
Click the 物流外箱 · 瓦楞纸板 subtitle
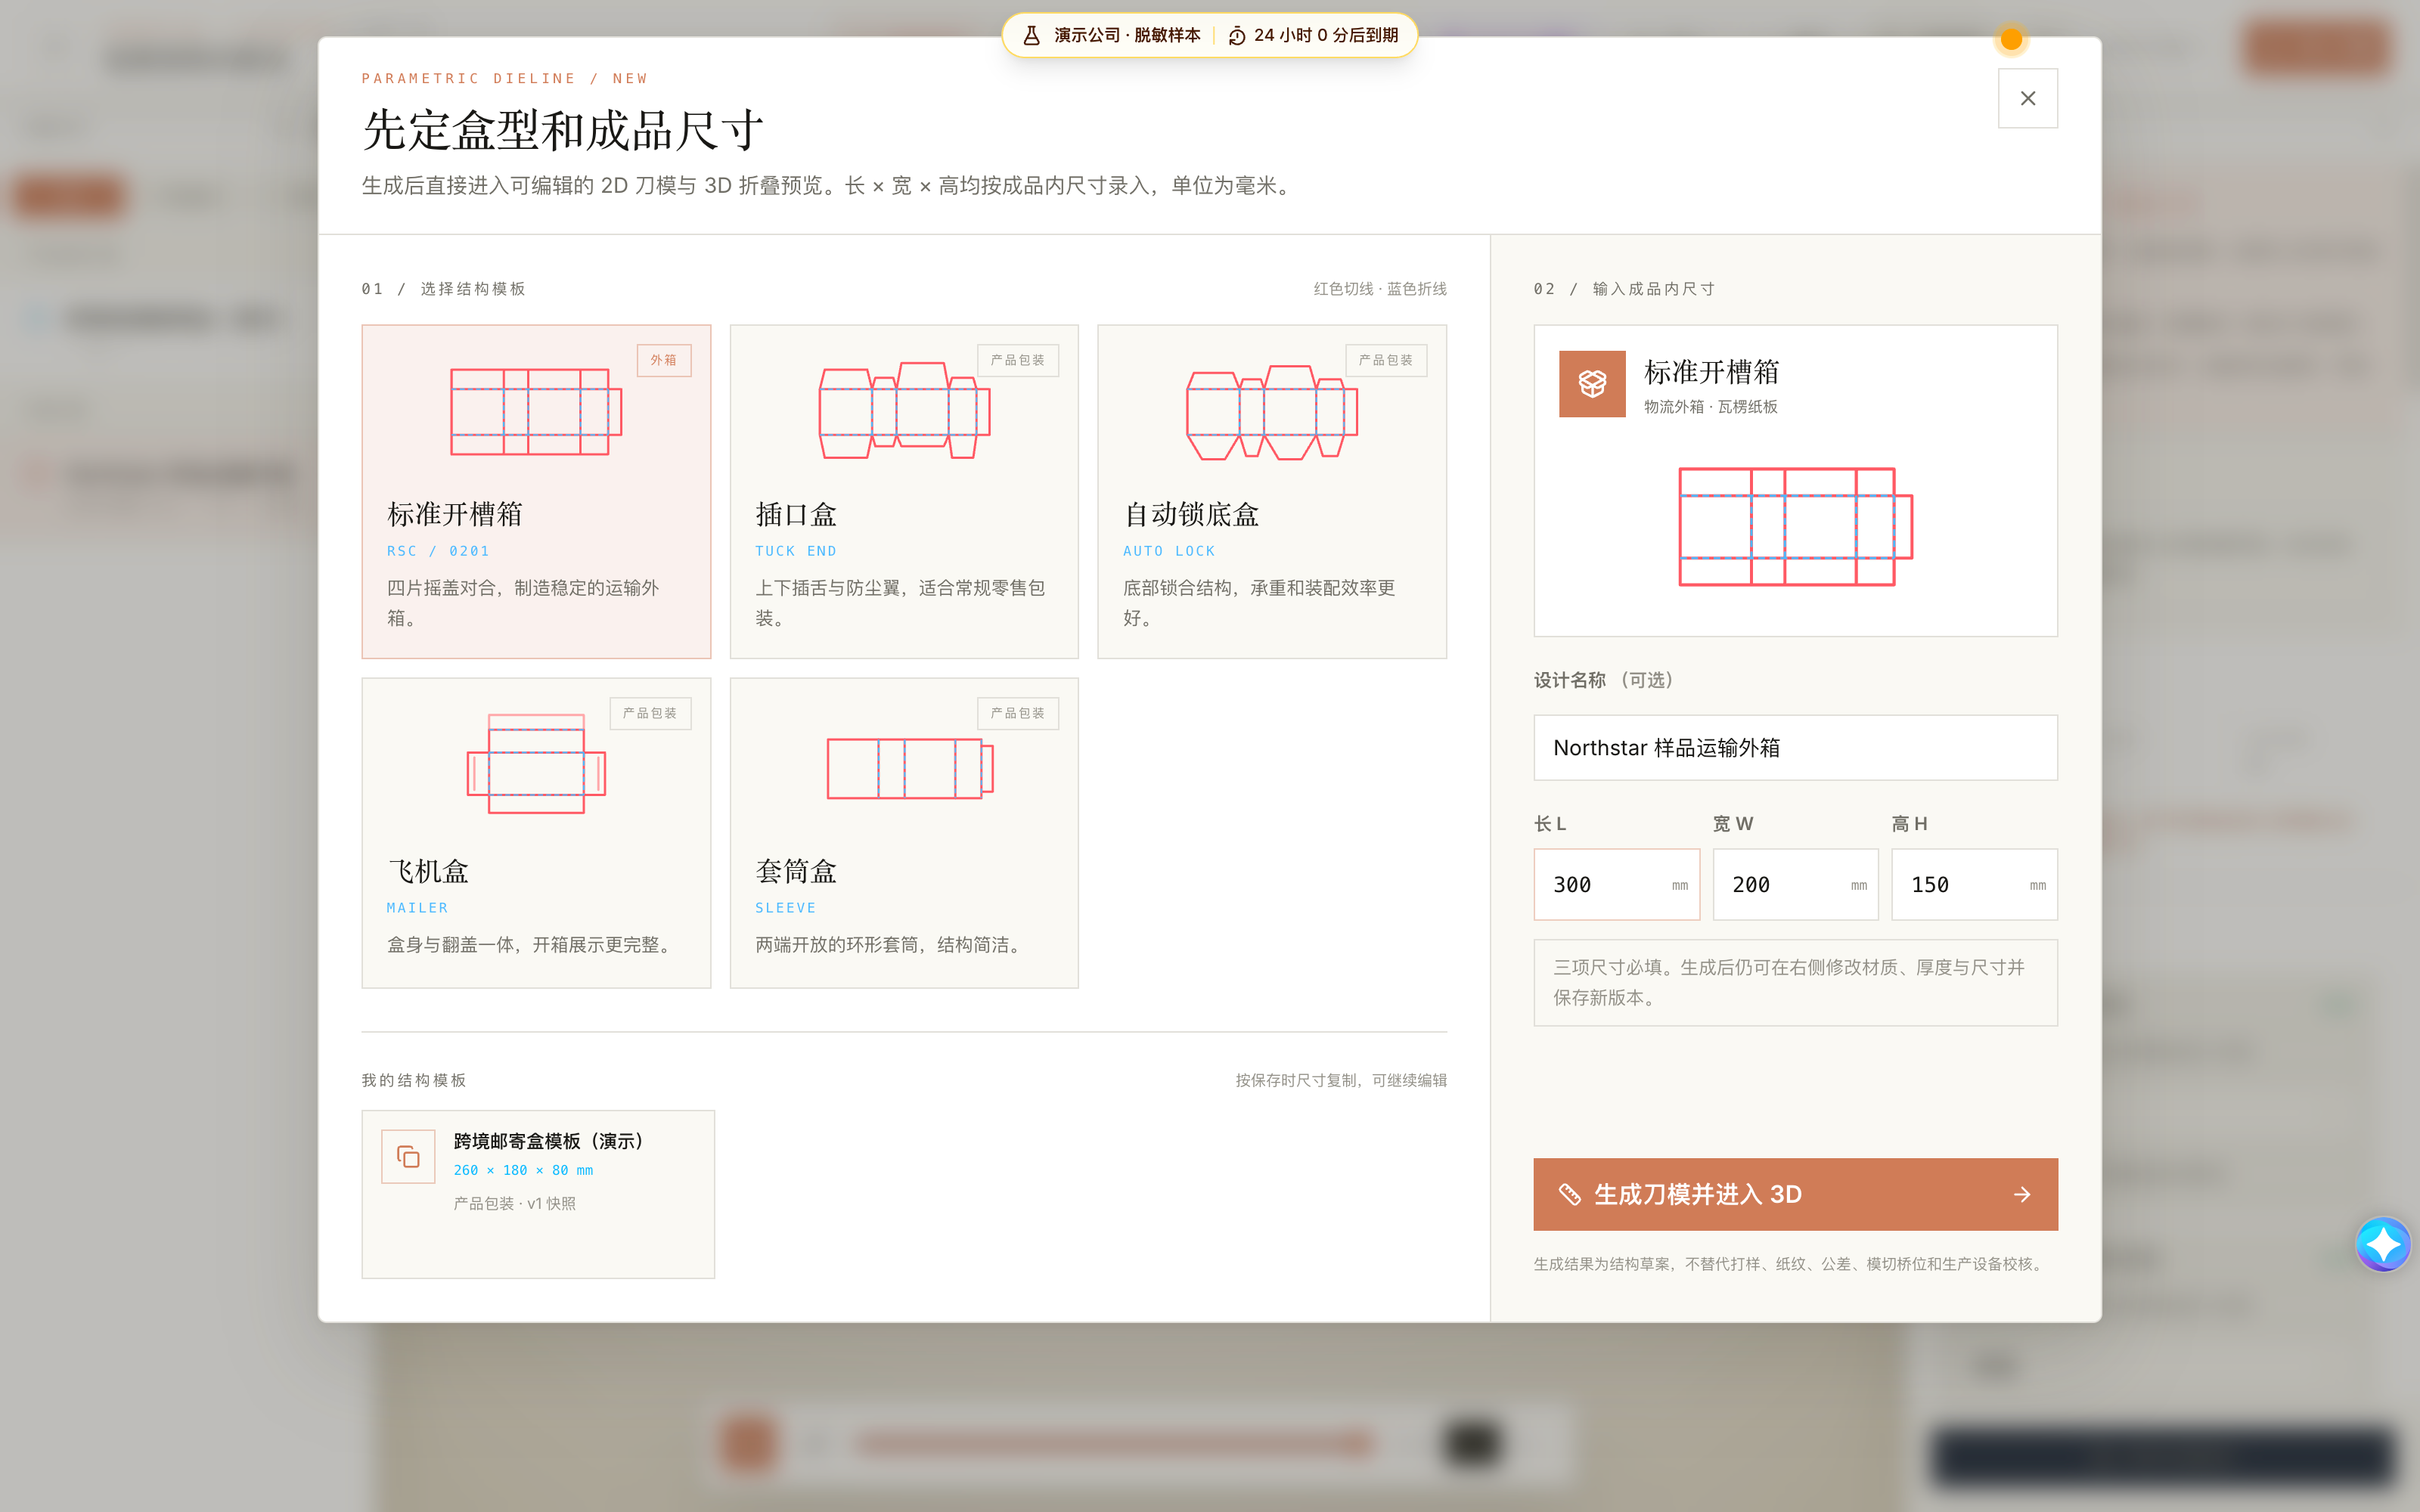pos(1710,406)
